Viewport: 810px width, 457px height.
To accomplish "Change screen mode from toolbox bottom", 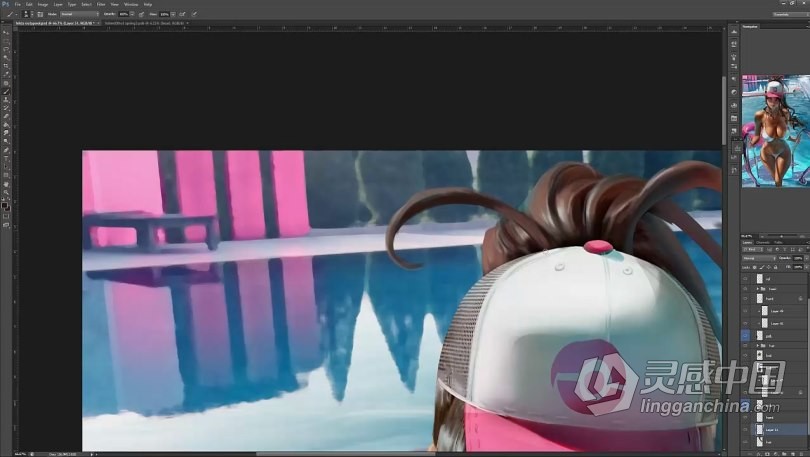I will click(6, 225).
